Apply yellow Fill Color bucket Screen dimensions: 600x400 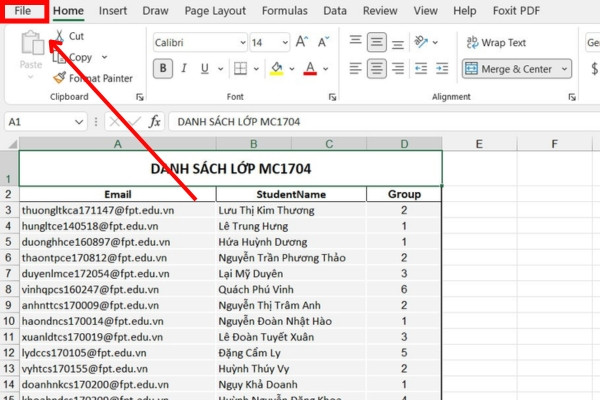pos(277,69)
